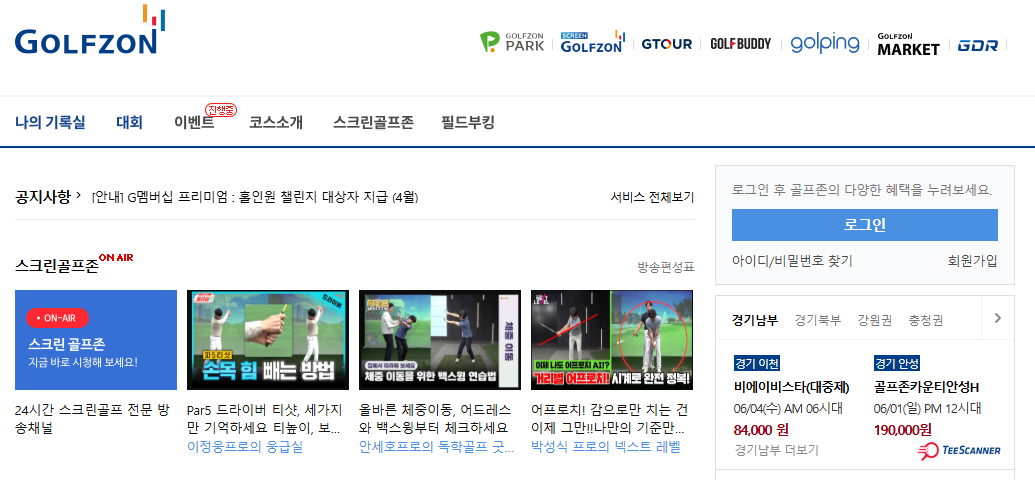Select the 강원권 region tab
Viewport: 1035px width, 480px height.
pyautogui.click(x=875, y=320)
